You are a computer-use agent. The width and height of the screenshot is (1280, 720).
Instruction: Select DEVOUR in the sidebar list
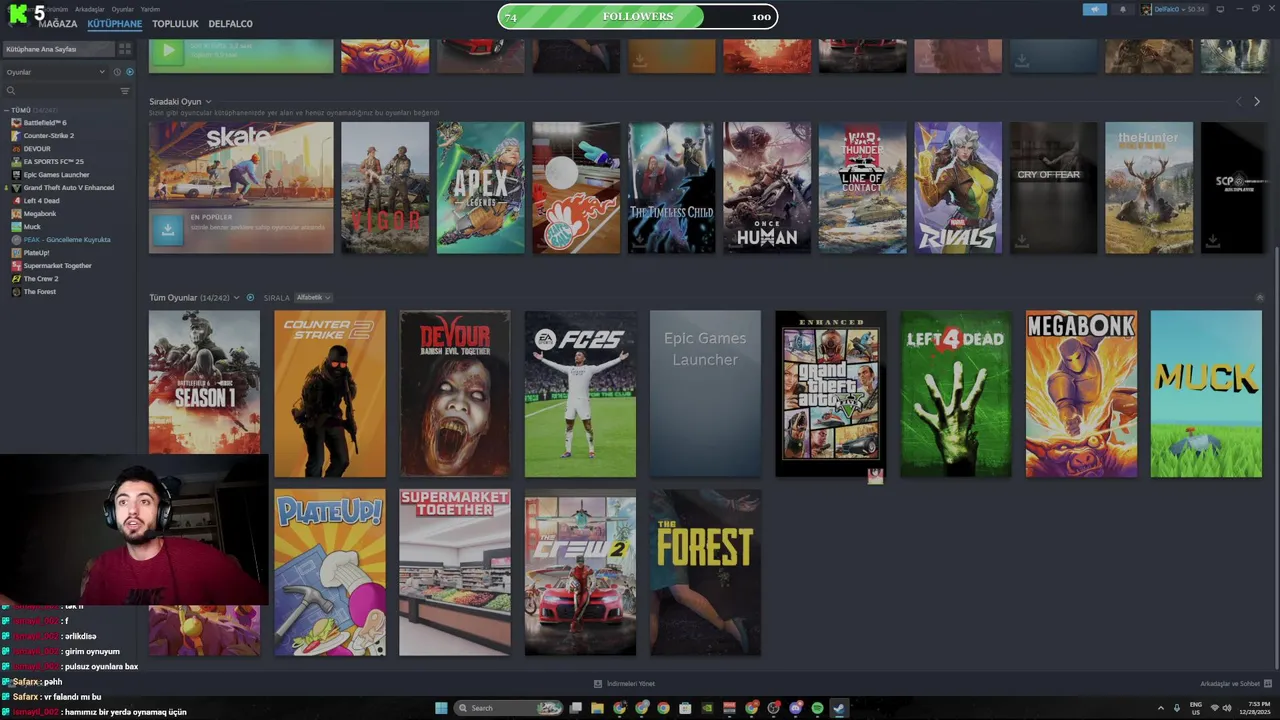pos(69,148)
